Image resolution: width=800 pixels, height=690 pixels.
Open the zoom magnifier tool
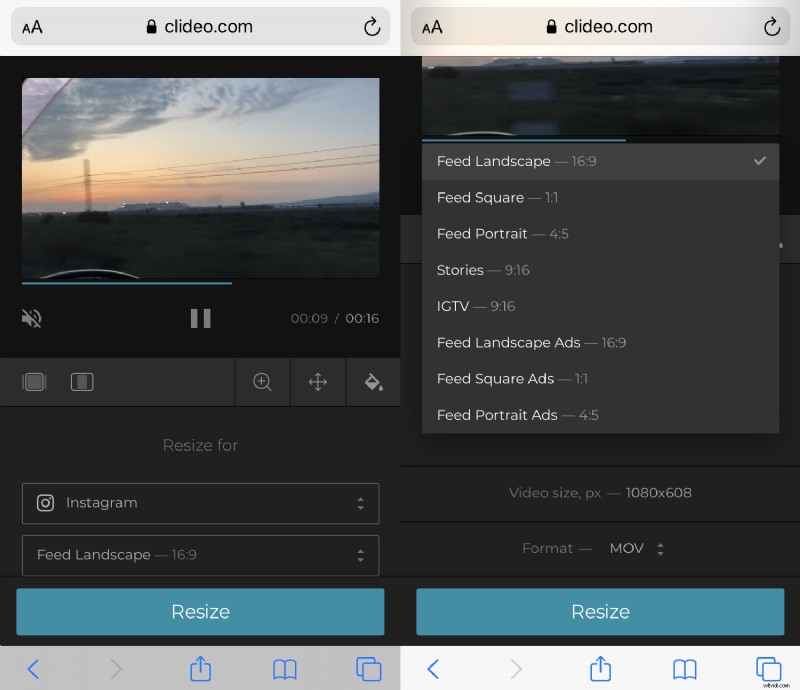click(x=262, y=382)
